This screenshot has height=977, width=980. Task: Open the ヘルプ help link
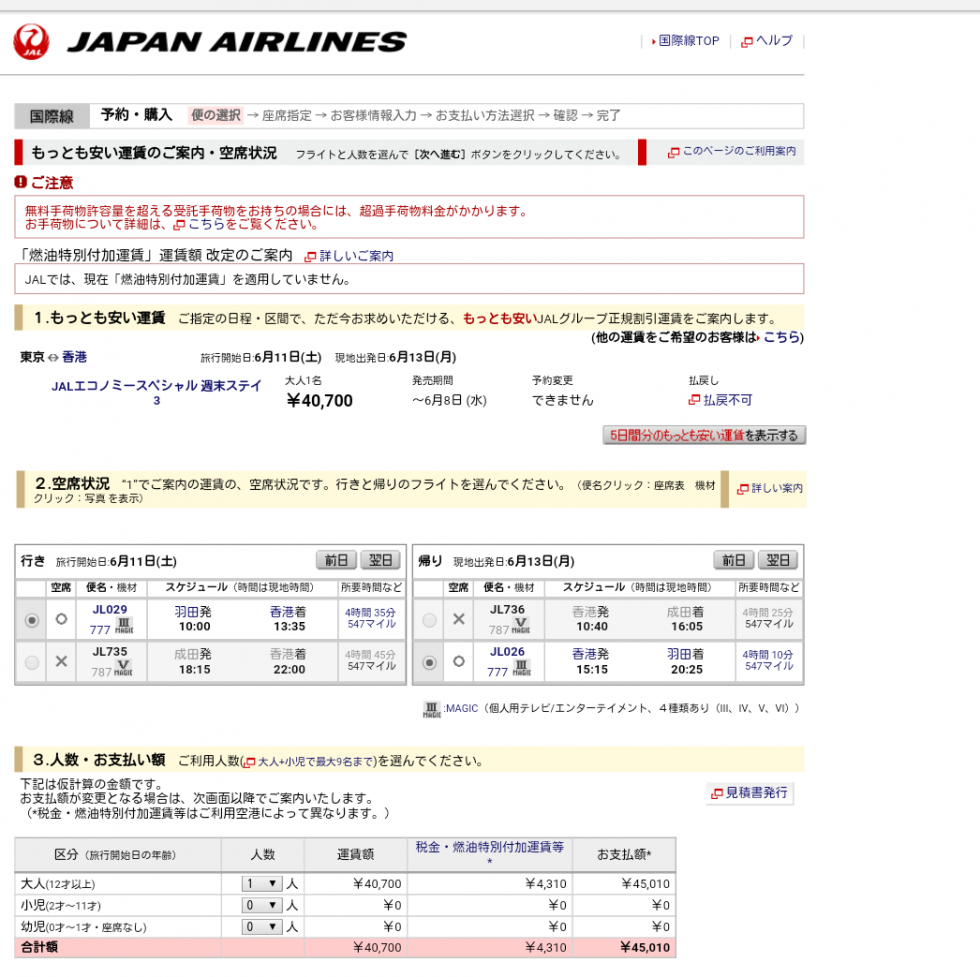pos(774,41)
